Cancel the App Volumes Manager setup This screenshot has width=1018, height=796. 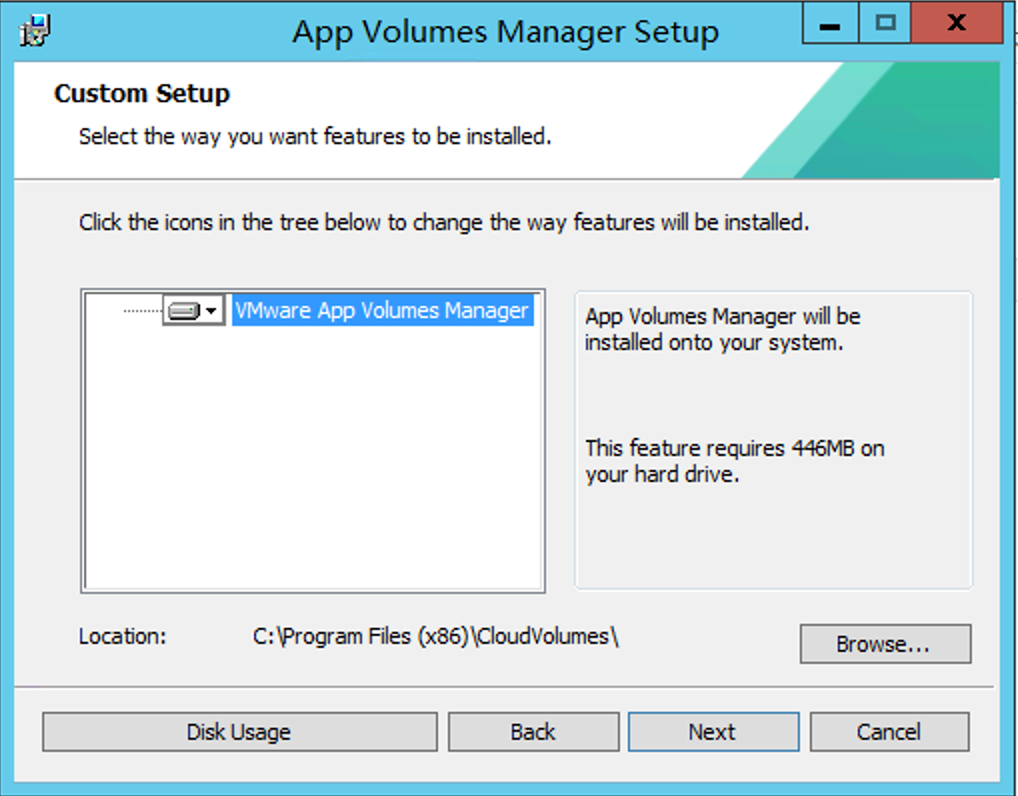[888, 732]
